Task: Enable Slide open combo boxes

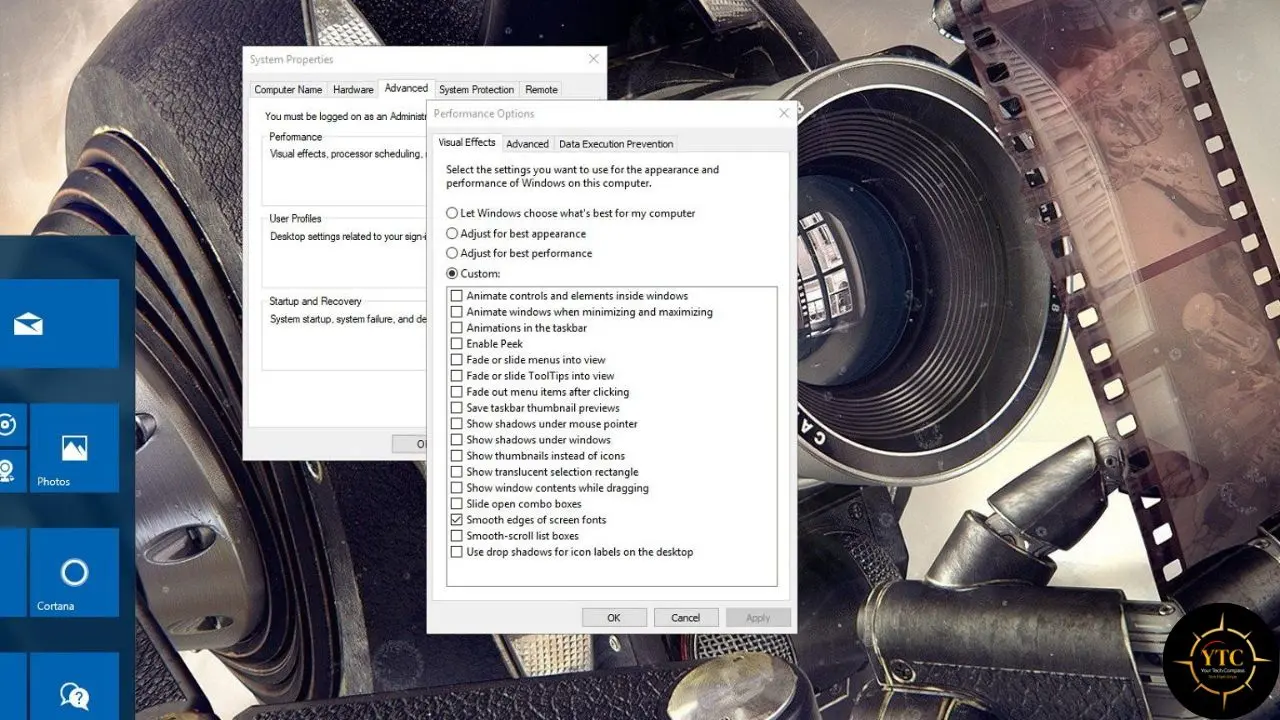Action: [x=457, y=504]
